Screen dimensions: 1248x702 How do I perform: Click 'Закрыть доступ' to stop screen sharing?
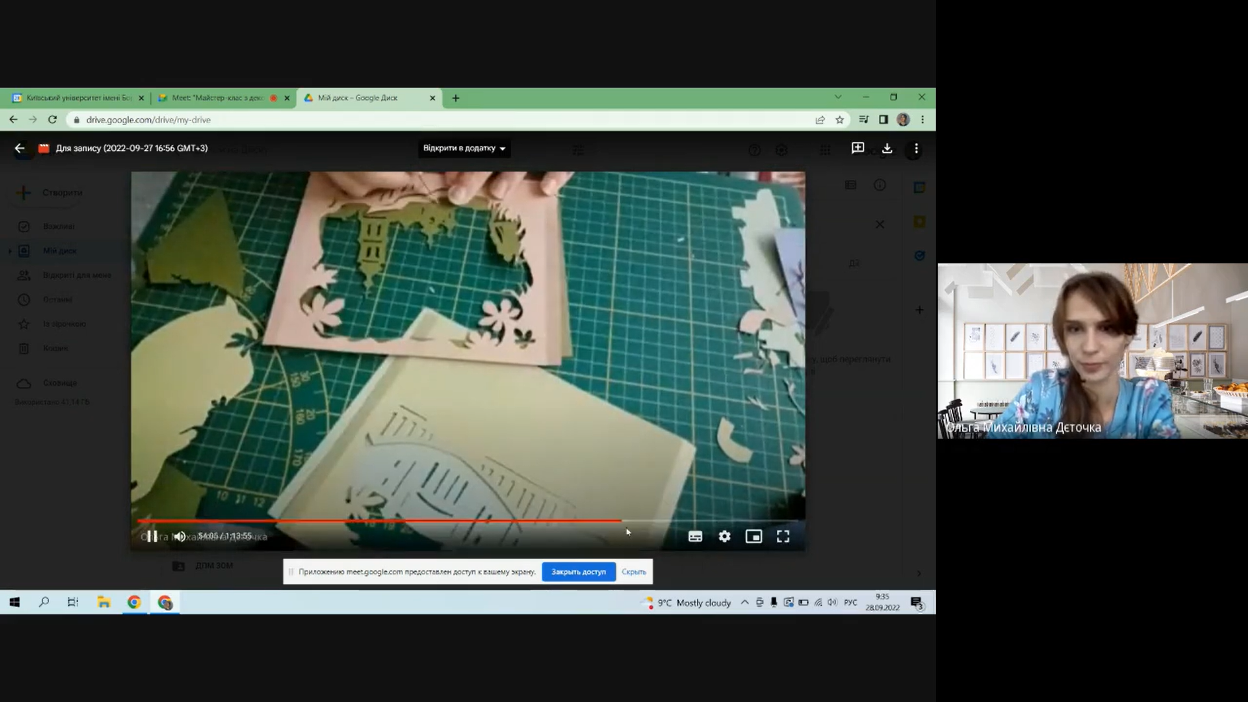pyautogui.click(x=578, y=572)
